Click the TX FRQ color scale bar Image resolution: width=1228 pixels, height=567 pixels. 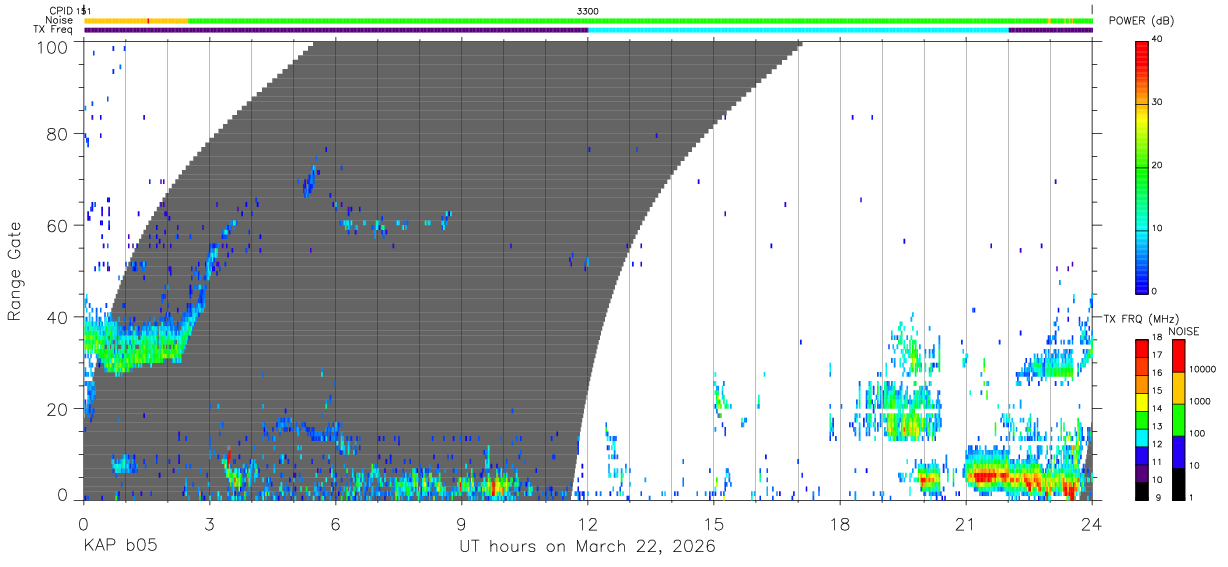coord(1142,418)
